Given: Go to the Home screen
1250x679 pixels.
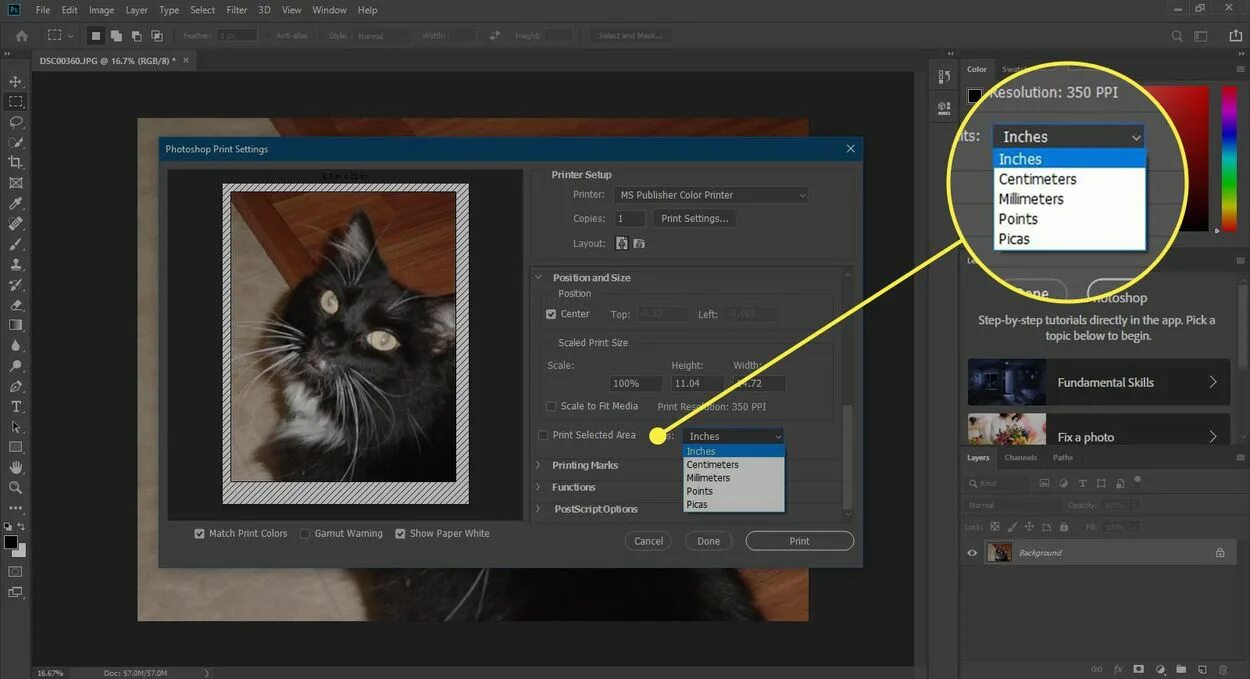Looking at the screenshot, I should pos(21,36).
